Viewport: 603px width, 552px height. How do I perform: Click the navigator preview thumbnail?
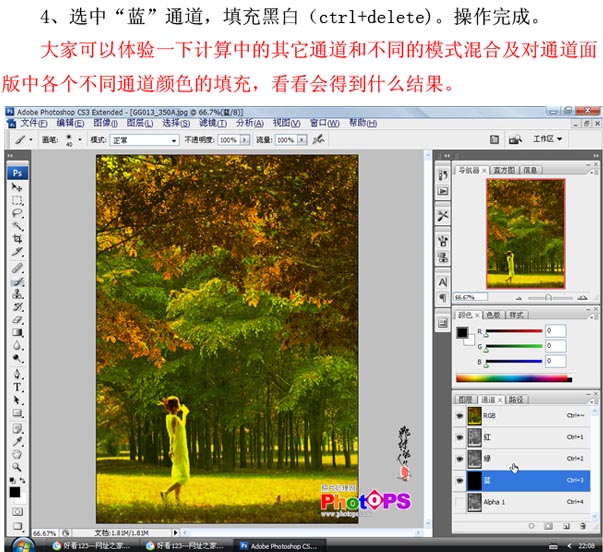coord(526,233)
